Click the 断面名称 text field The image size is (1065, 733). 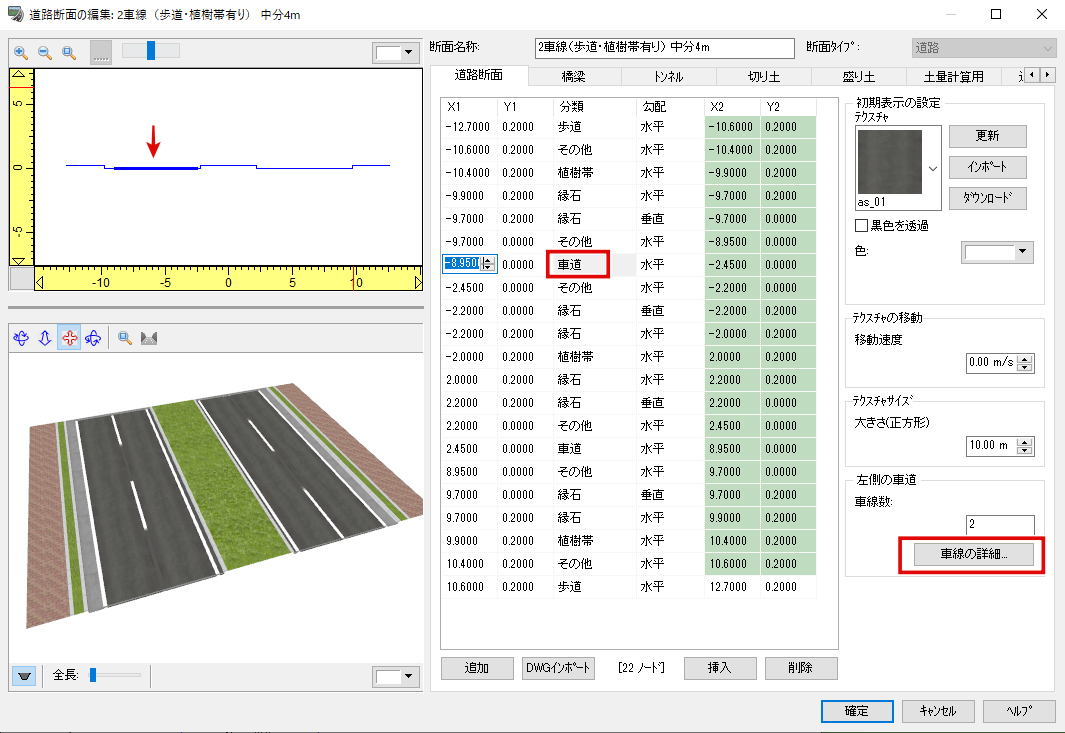point(665,47)
